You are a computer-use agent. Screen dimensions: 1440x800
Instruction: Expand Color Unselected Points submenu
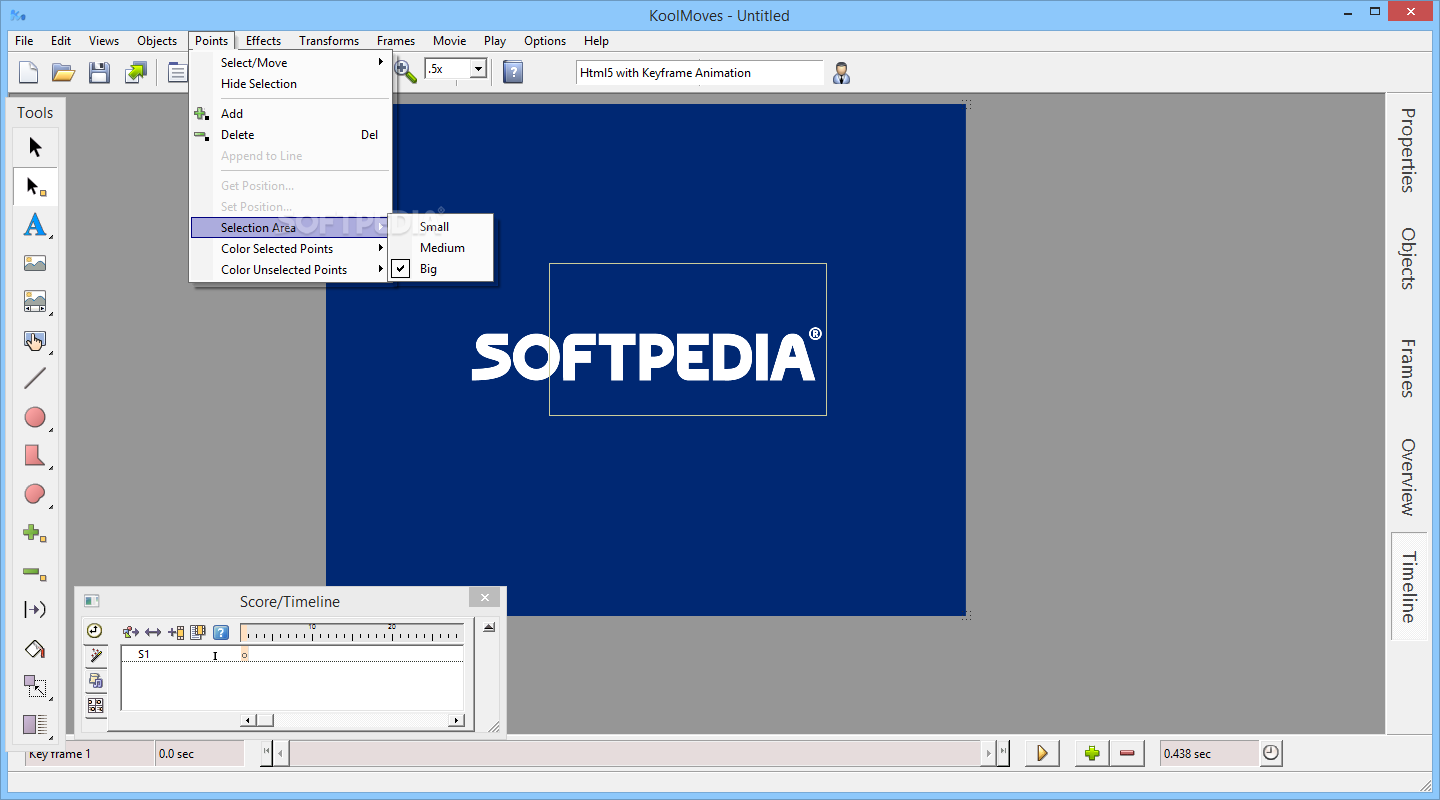[289, 270]
